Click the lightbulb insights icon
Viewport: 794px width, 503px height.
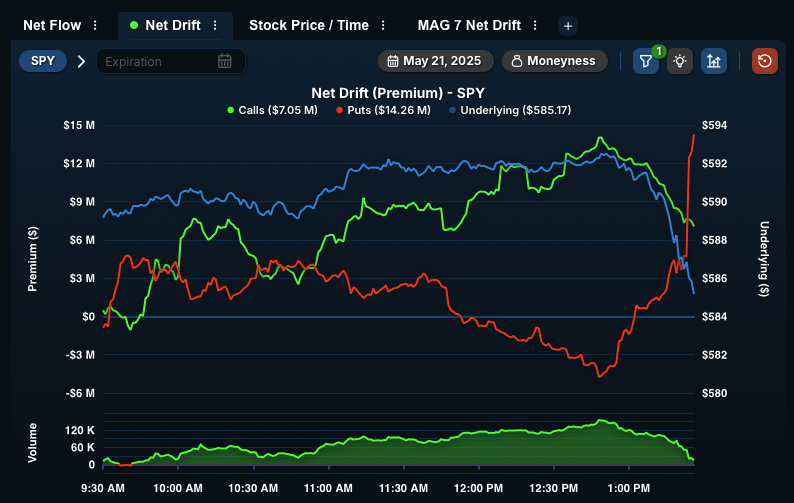tap(680, 61)
